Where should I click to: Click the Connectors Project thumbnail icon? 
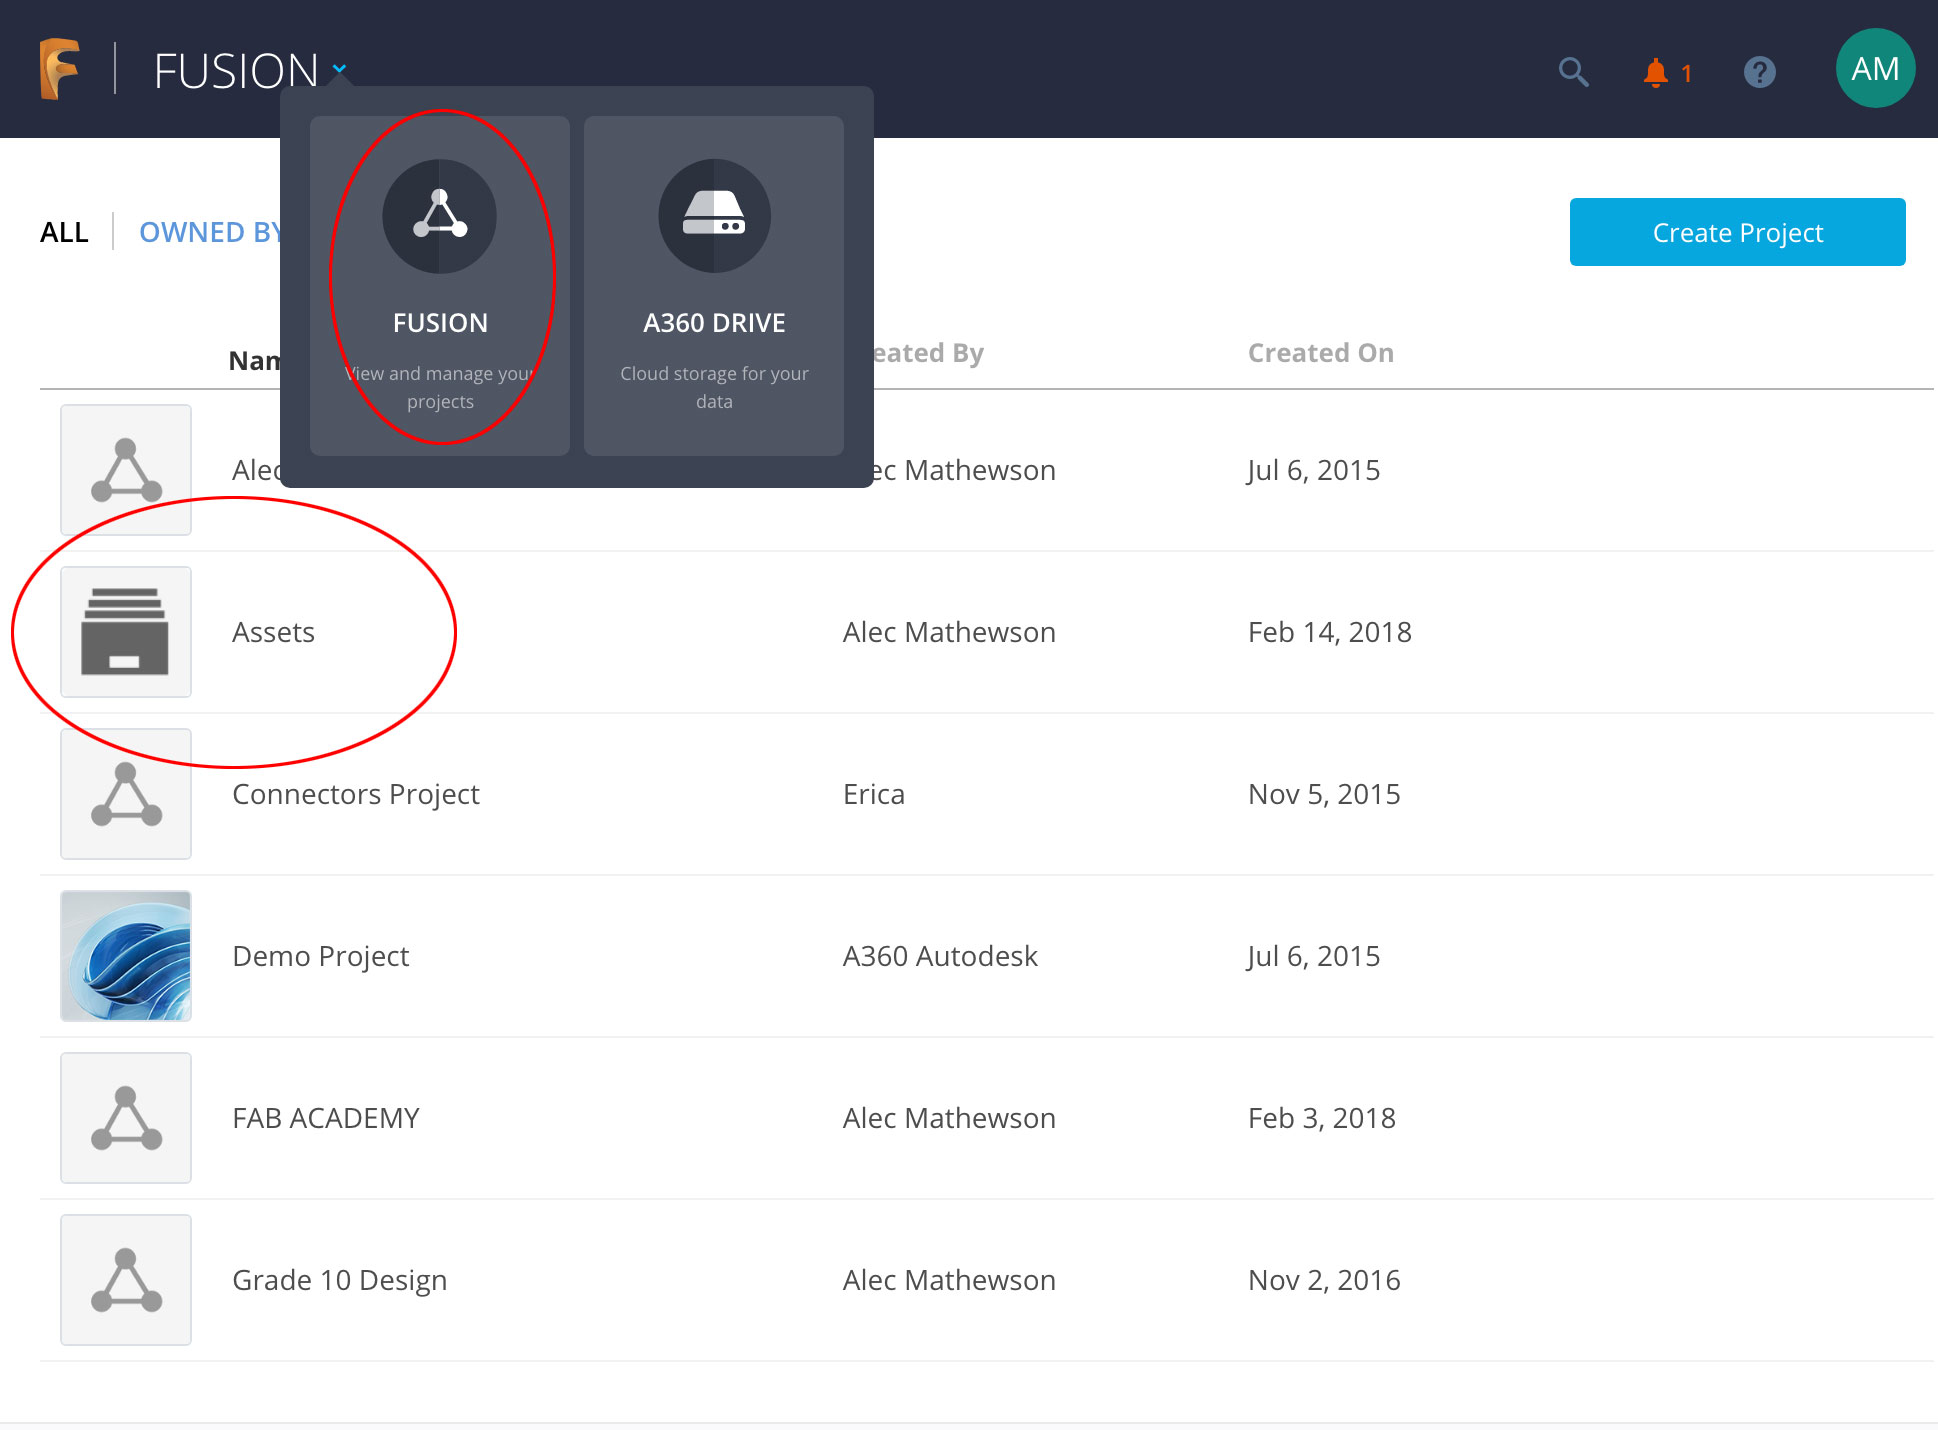coord(126,794)
